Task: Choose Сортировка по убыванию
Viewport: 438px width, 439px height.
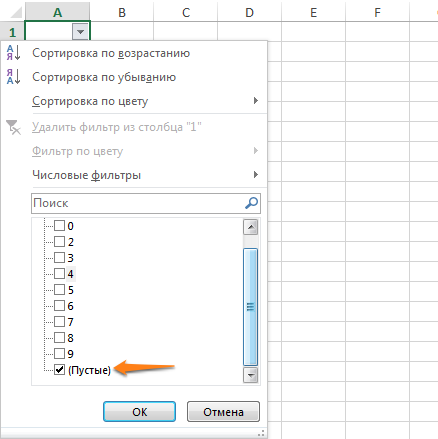Action: [104, 77]
